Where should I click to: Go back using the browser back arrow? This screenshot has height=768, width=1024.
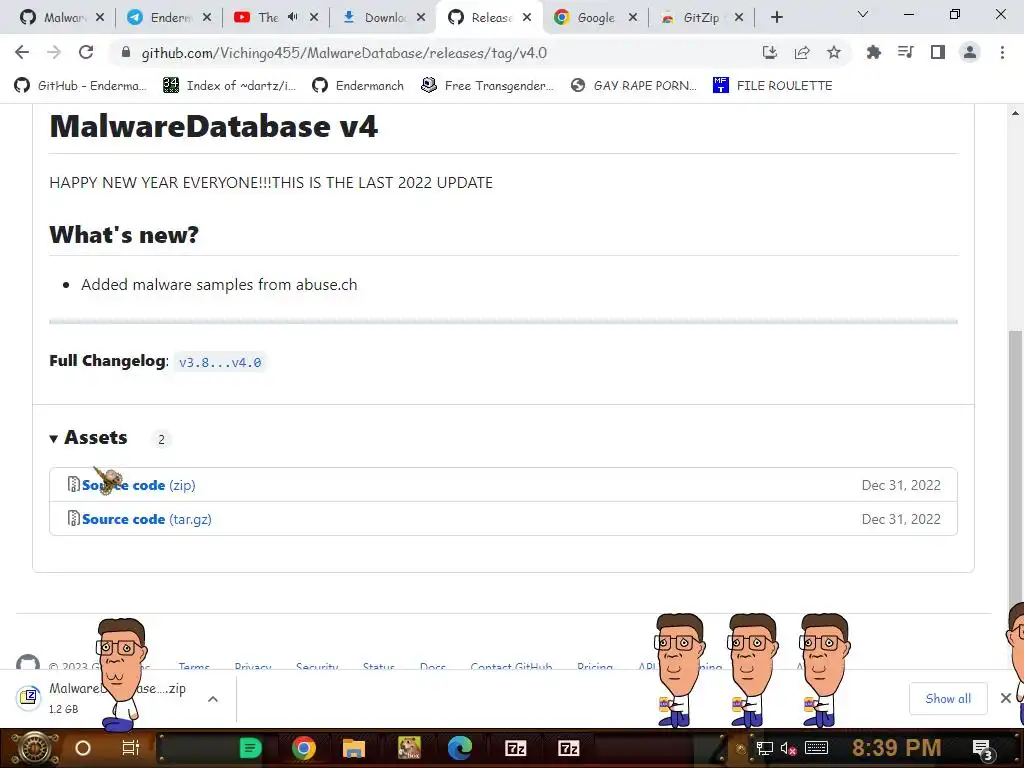pyautogui.click(x=22, y=52)
